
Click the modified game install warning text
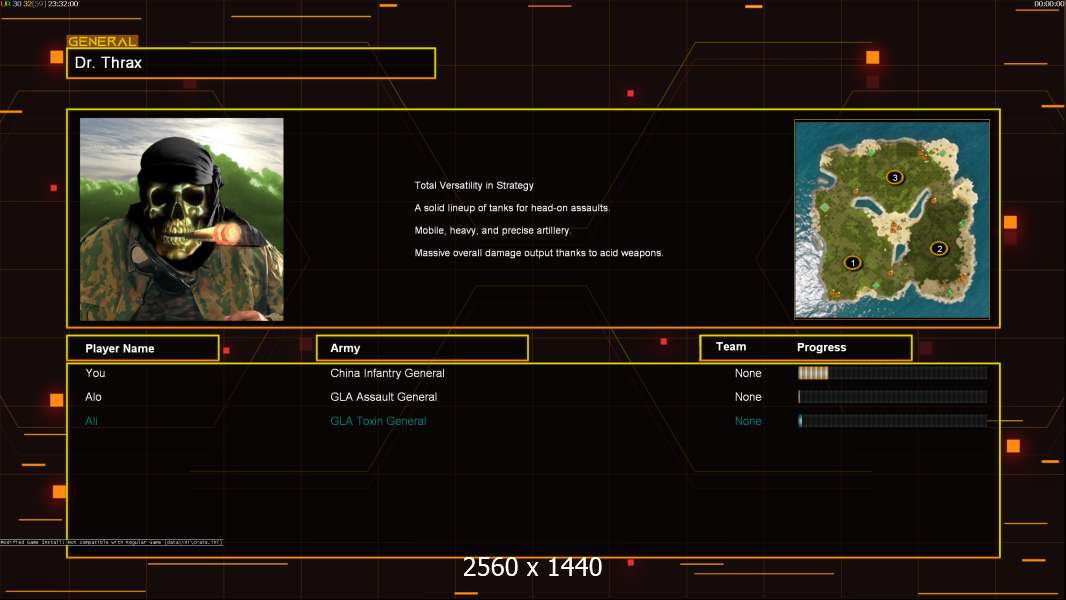coord(111,542)
